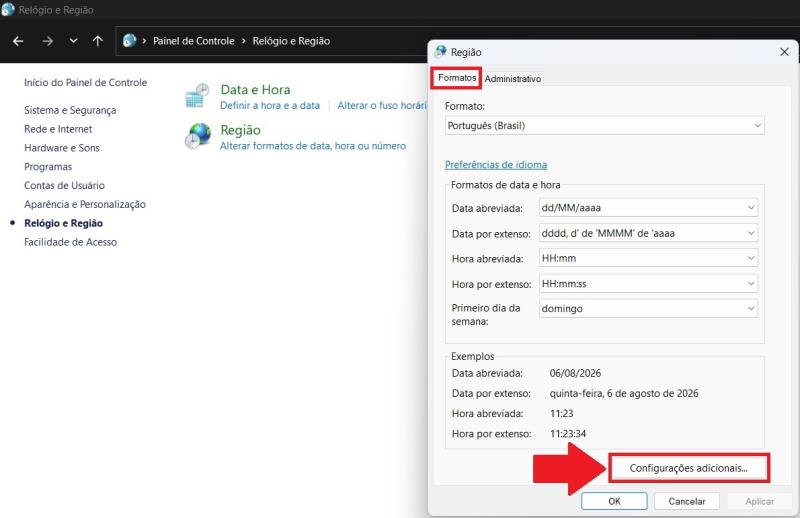This screenshot has width=800, height=518.
Task: Switch to the Formatos tab
Action: pyautogui.click(x=457, y=78)
